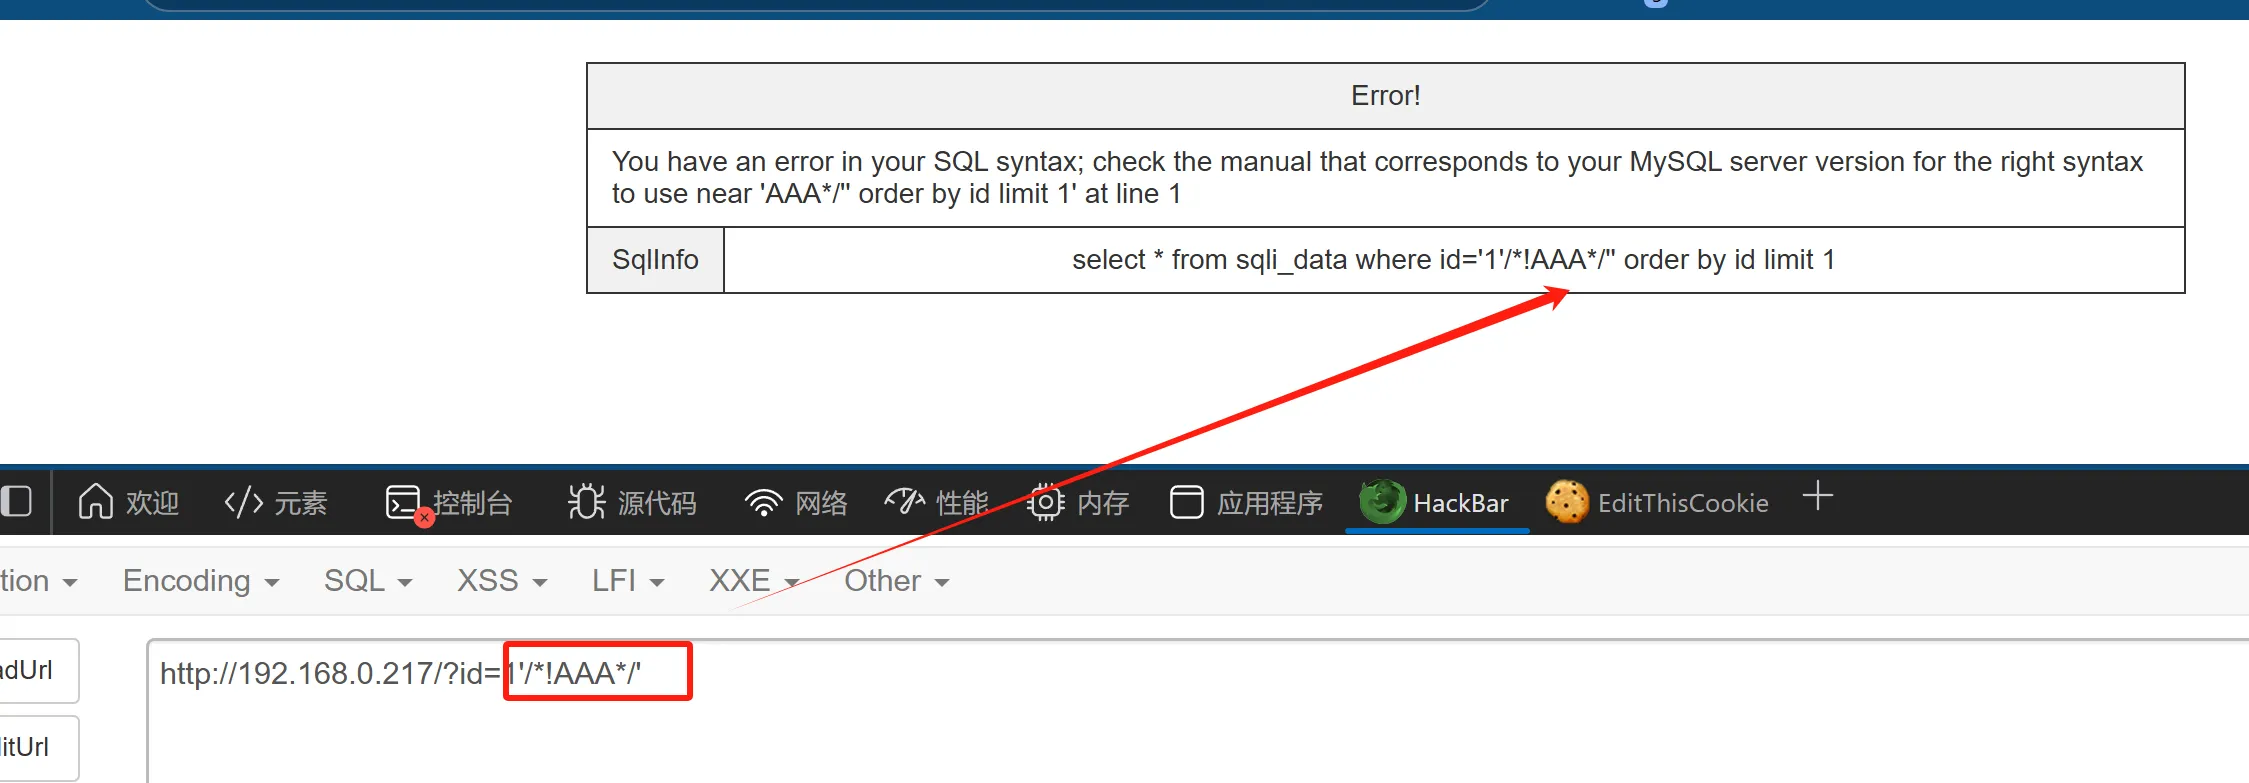Open the Memory (内存) chip icon
Image resolution: width=2249 pixels, height=783 pixels.
[x=1045, y=502]
